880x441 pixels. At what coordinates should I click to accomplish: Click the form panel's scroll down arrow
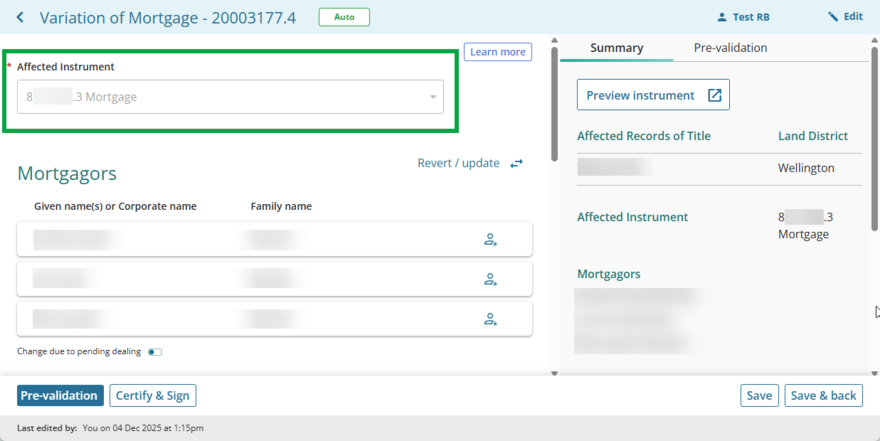[554, 373]
